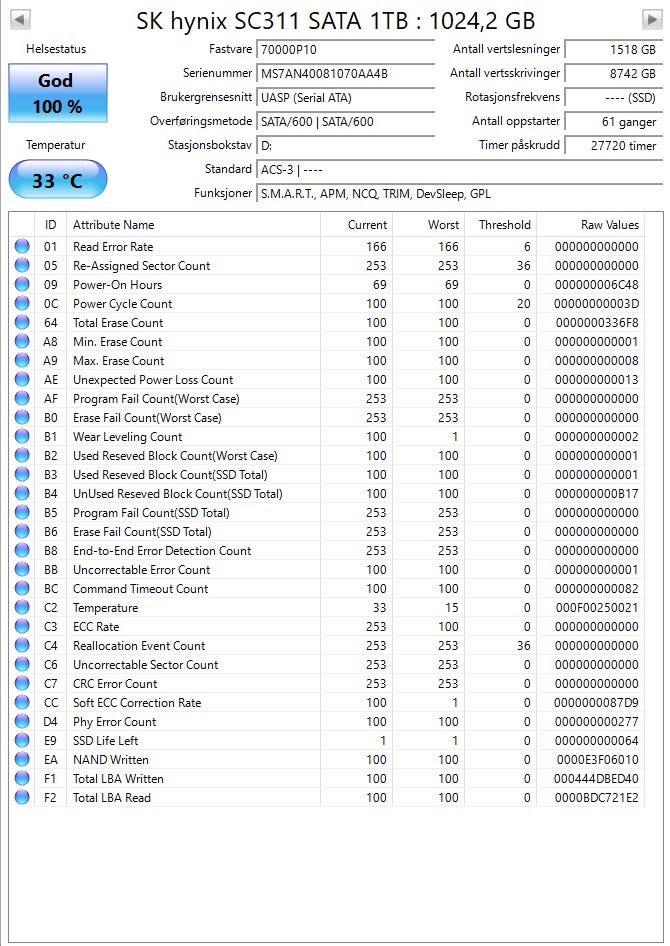Select the UASP (Serial ATA) interface field

pyautogui.click(x=345, y=98)
